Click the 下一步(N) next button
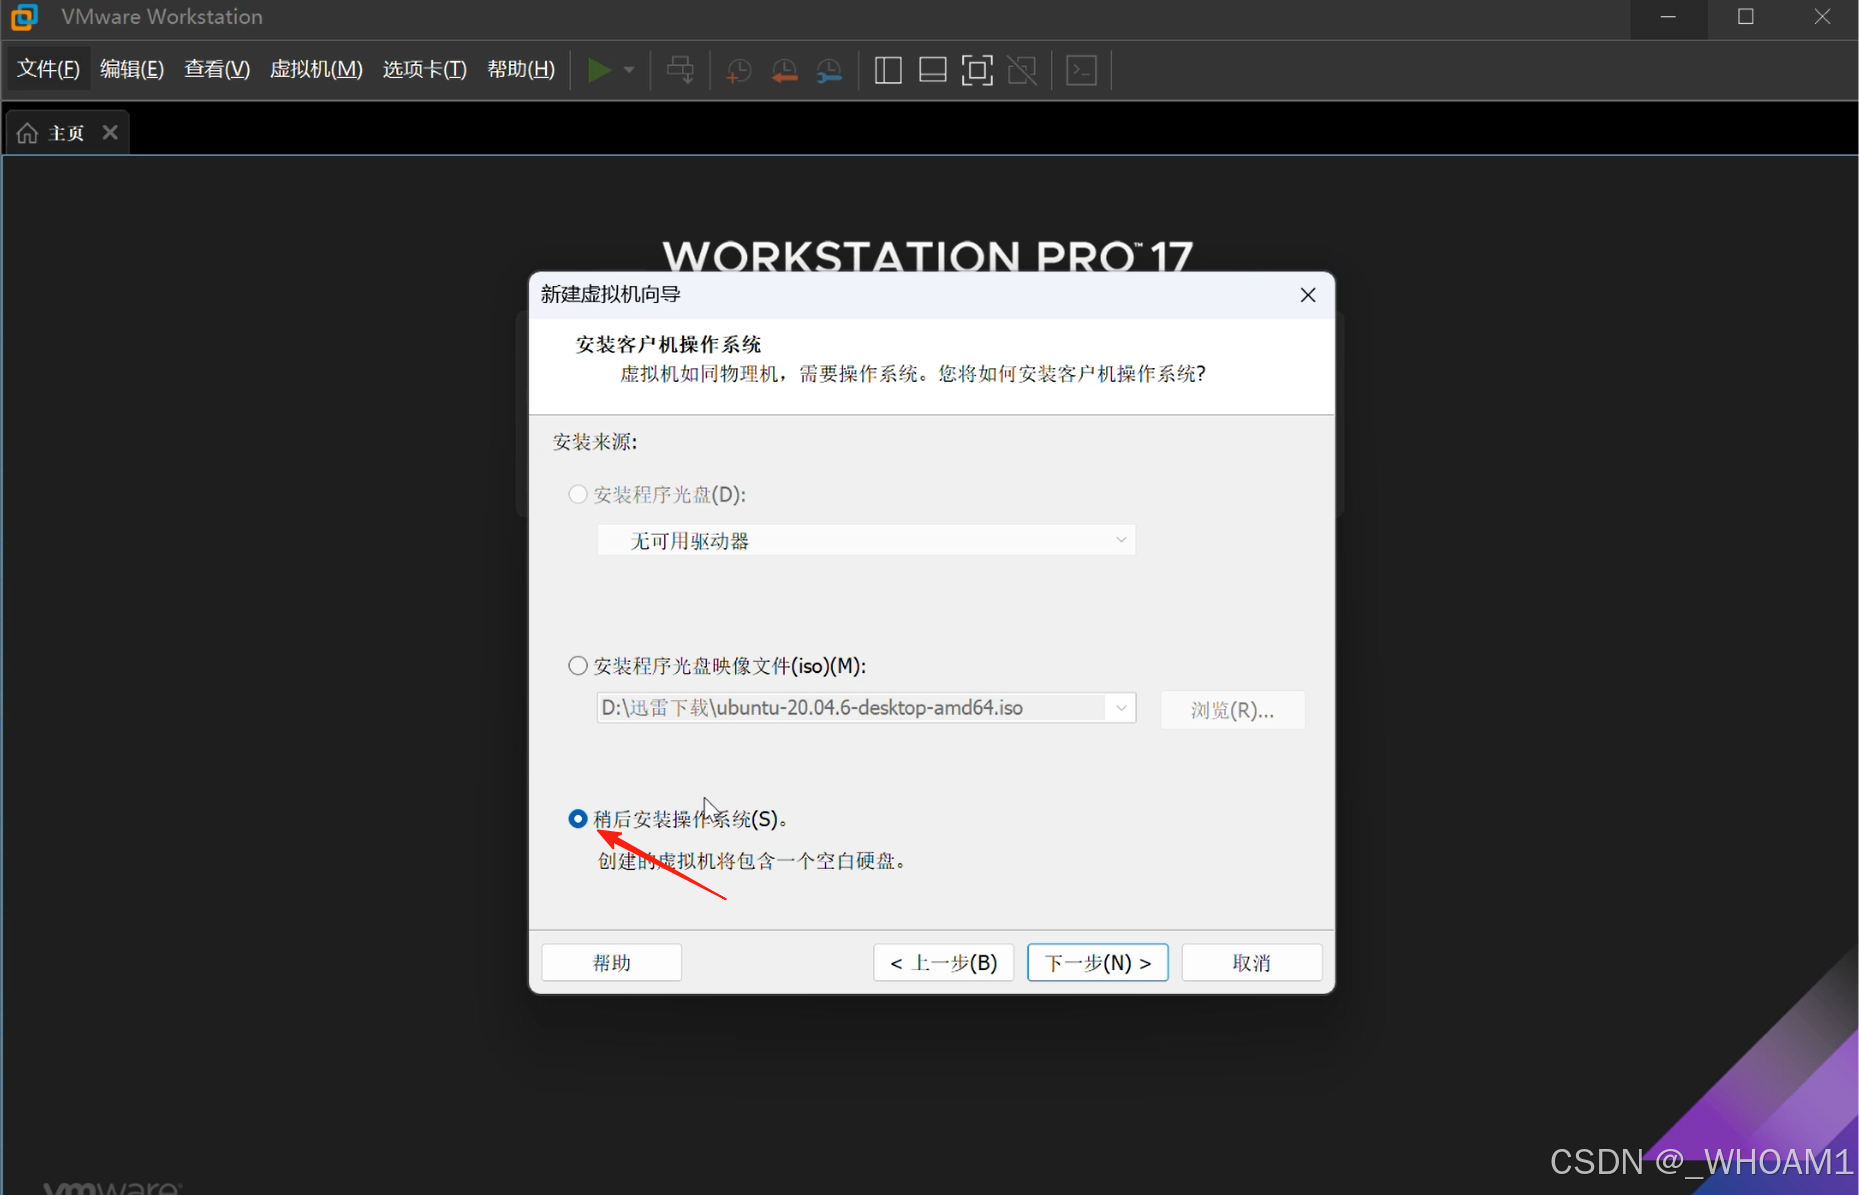This screenshot has width=1859, height=1195. 1097,962
